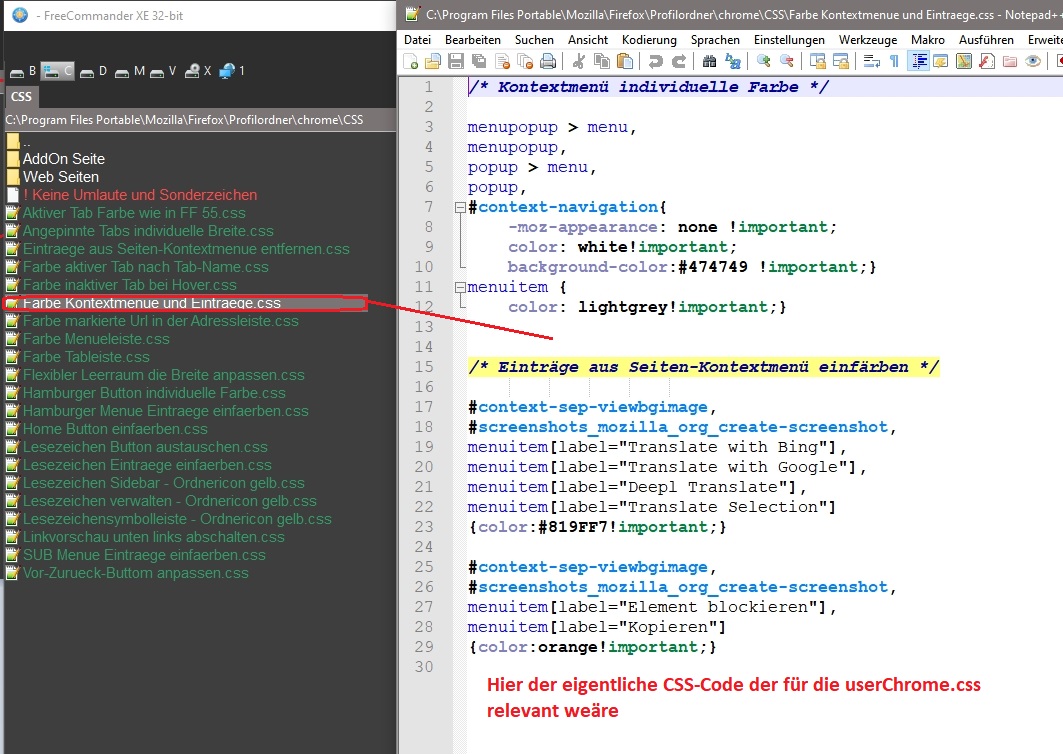
Task: Open the AddOn Seite folder
Action: pos(63,159)
